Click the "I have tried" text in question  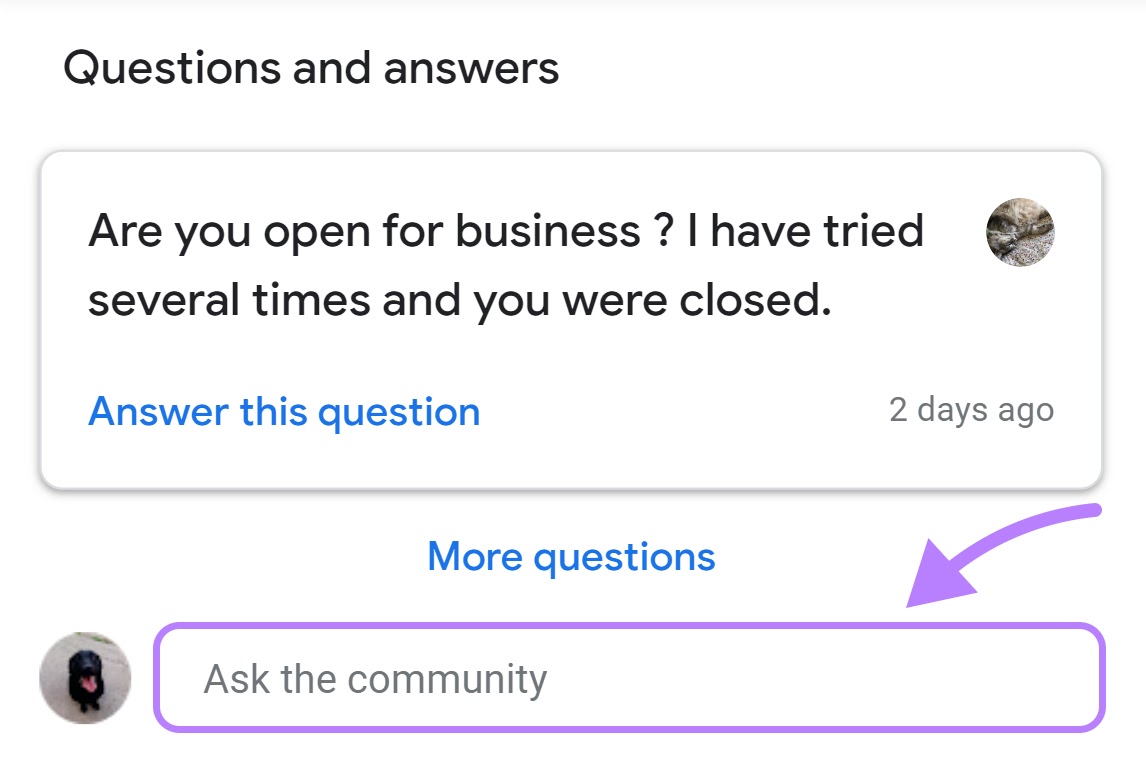point(805,232)
